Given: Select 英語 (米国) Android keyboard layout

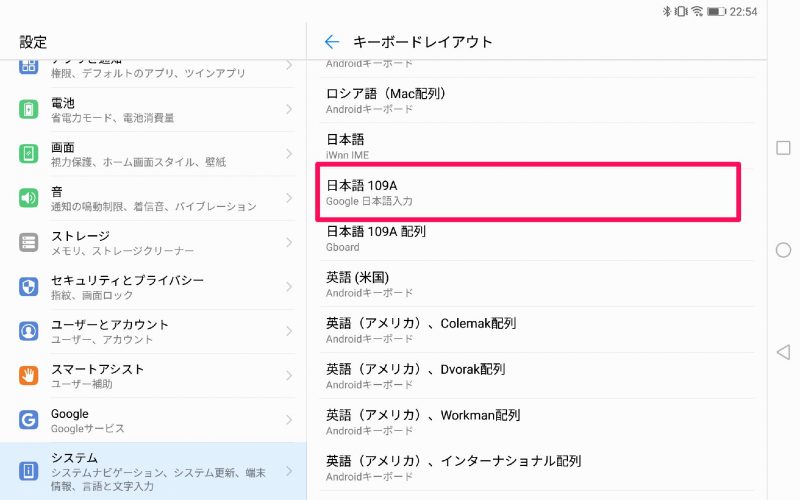Looking at the screenshot, I should pos(537,284).
